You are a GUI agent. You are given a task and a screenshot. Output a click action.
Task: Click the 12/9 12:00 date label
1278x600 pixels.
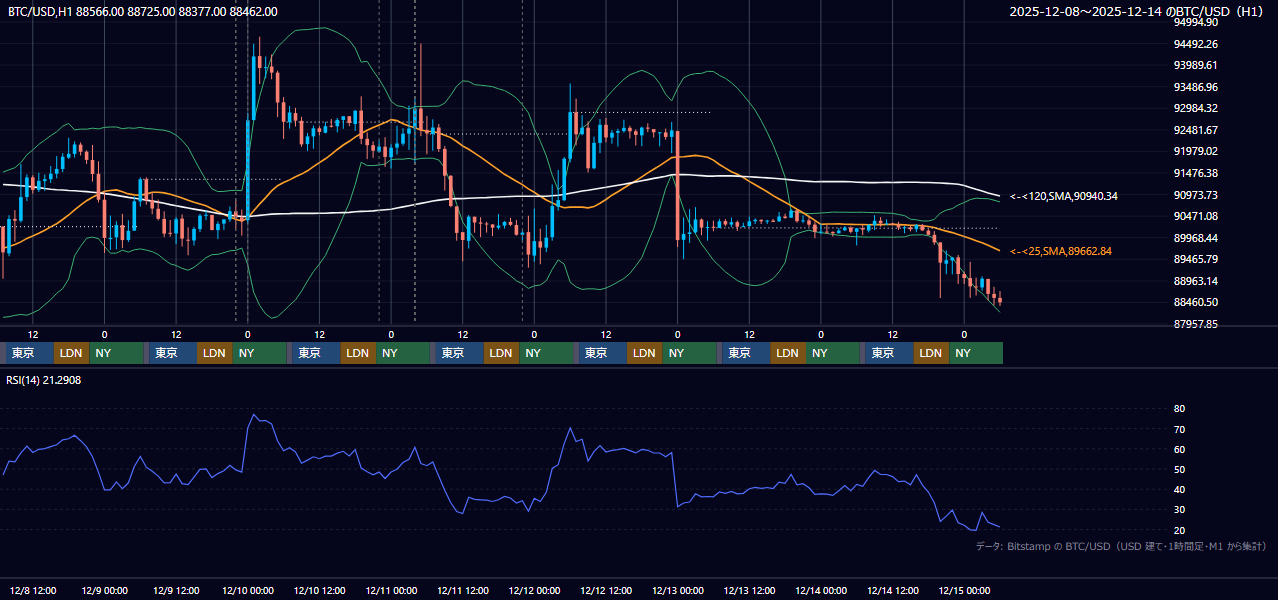coord(176,590)
